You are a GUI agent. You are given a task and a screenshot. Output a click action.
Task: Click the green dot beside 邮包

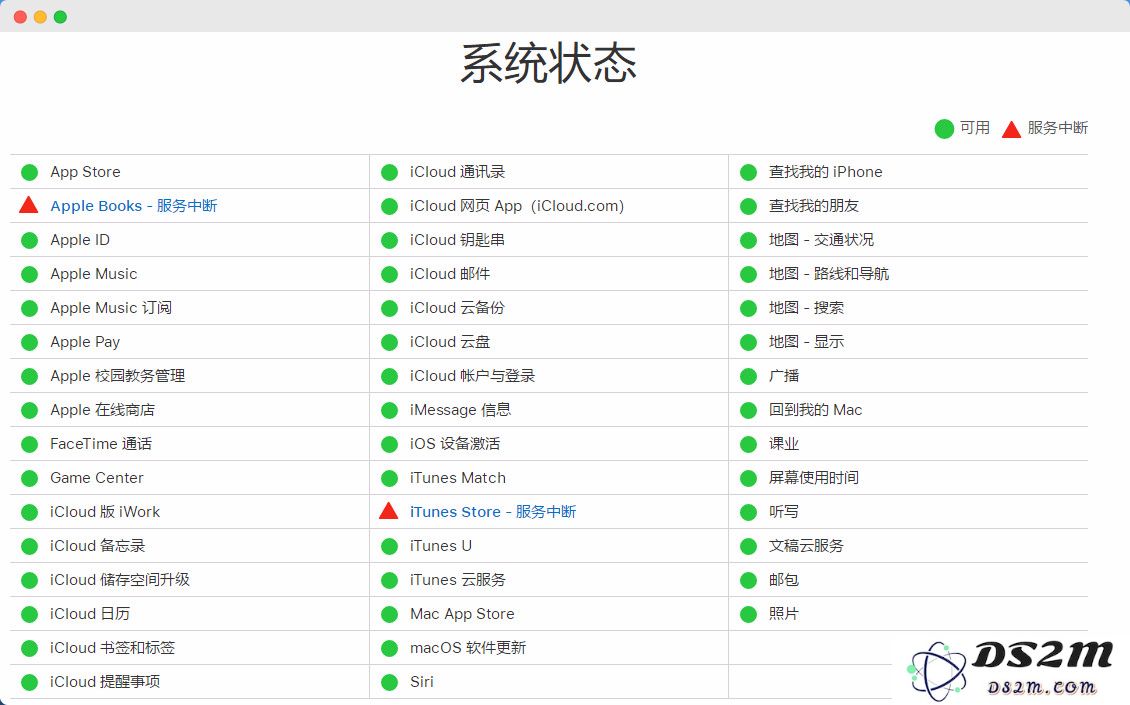point(749,580)
